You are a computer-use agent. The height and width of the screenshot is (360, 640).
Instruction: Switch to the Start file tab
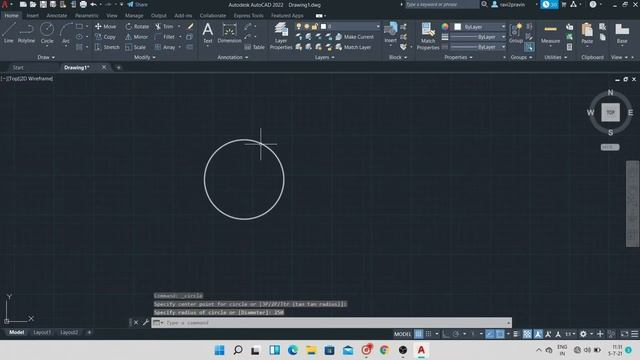(x=18, y=67)
